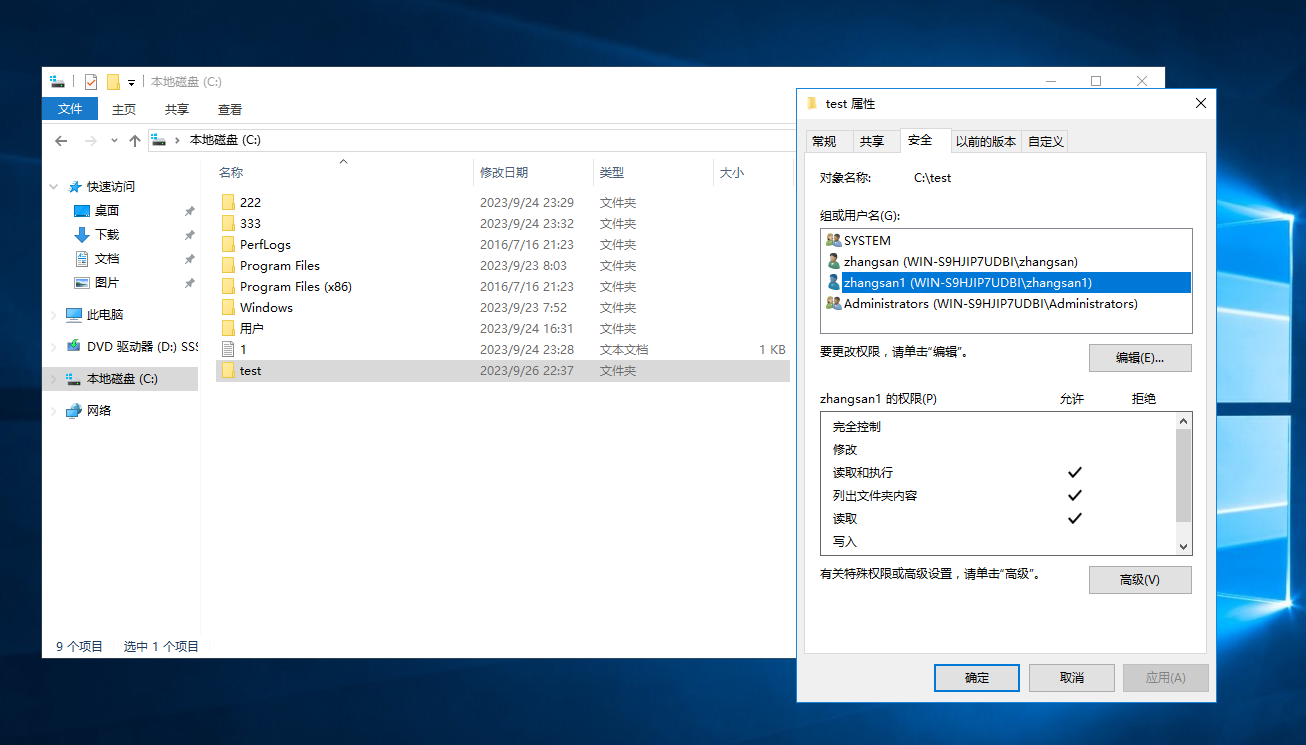Click the permissions list scrollbar thumb
This screenshot has height=745, width=1306.
pos(1184,476)
